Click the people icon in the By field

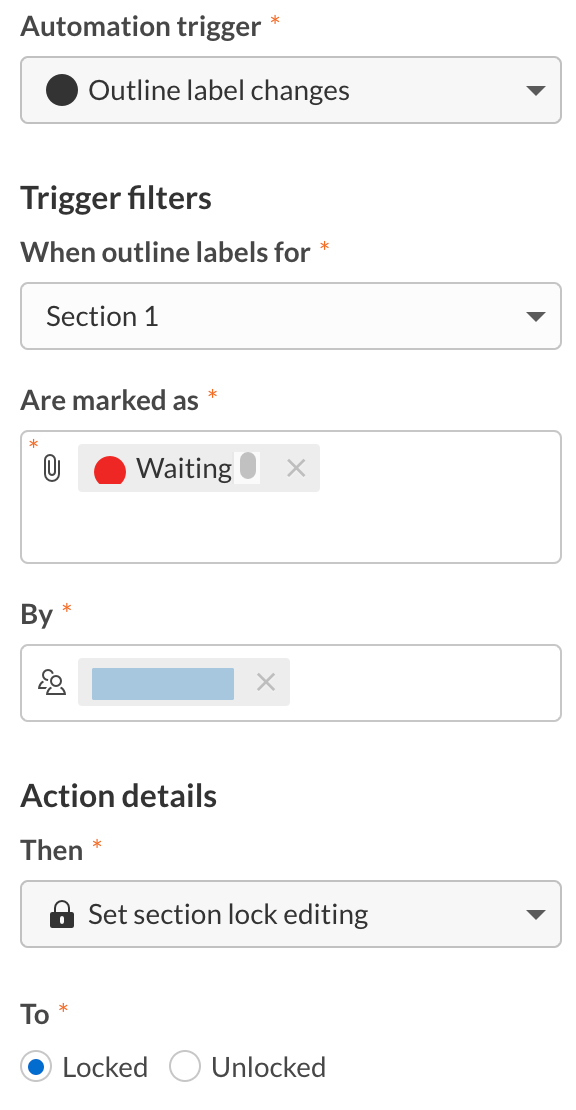point(52,682)
